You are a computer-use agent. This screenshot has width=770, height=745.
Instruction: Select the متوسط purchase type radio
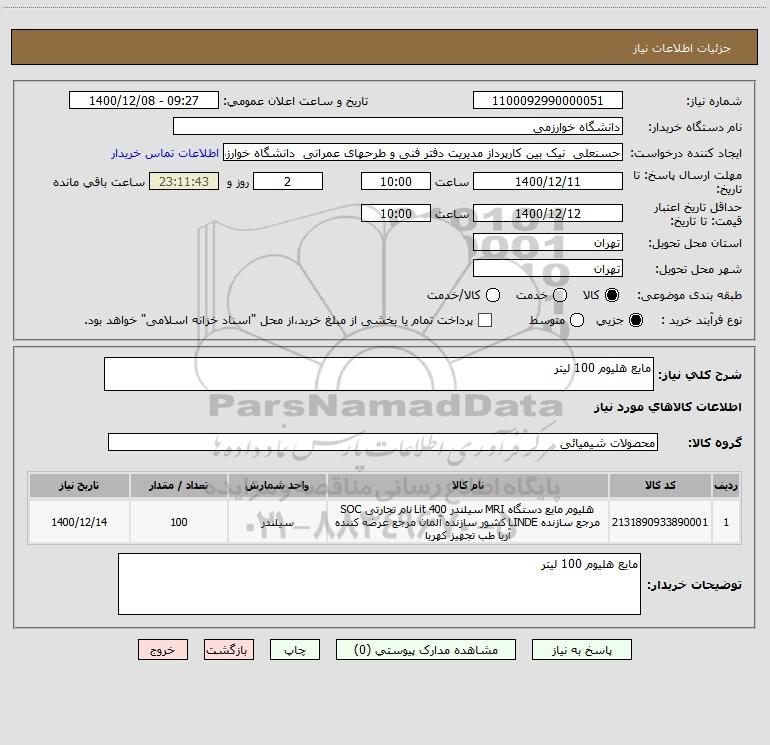[577, 320]
